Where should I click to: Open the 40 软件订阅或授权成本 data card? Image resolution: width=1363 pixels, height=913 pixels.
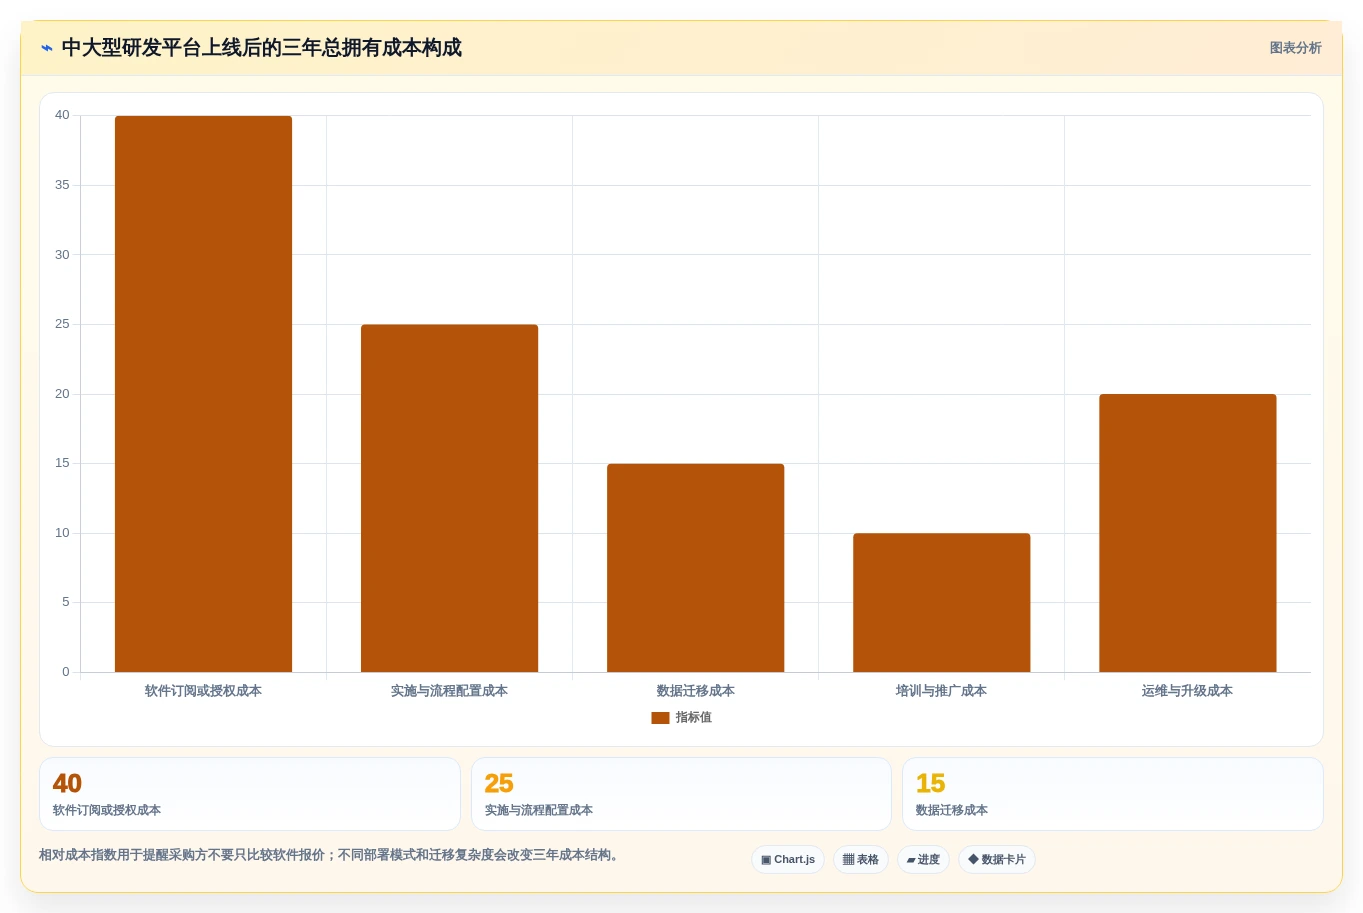pos(250,794)
